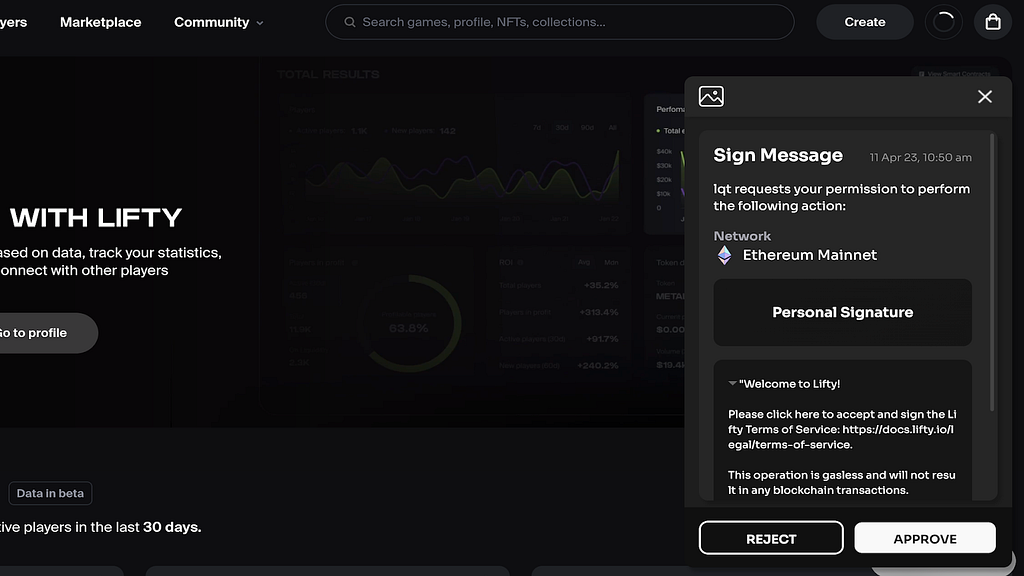Viewport: 1024px width, 576px height.
Task: Click the loading profile spinner icon
Action: 944,22
